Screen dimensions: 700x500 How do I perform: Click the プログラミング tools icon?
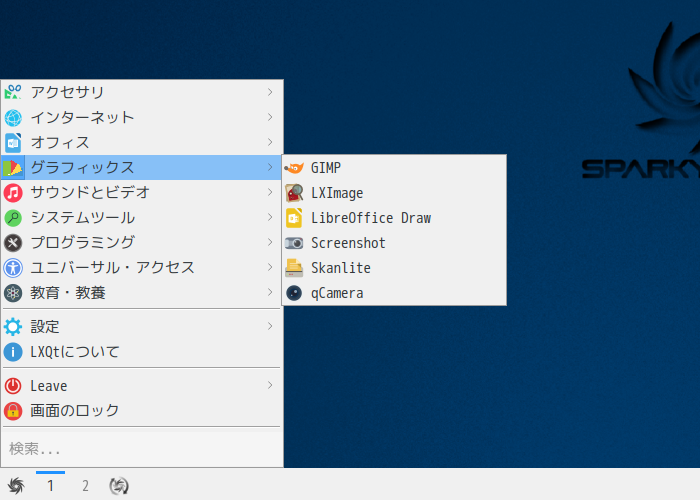(x=13, y=242)
